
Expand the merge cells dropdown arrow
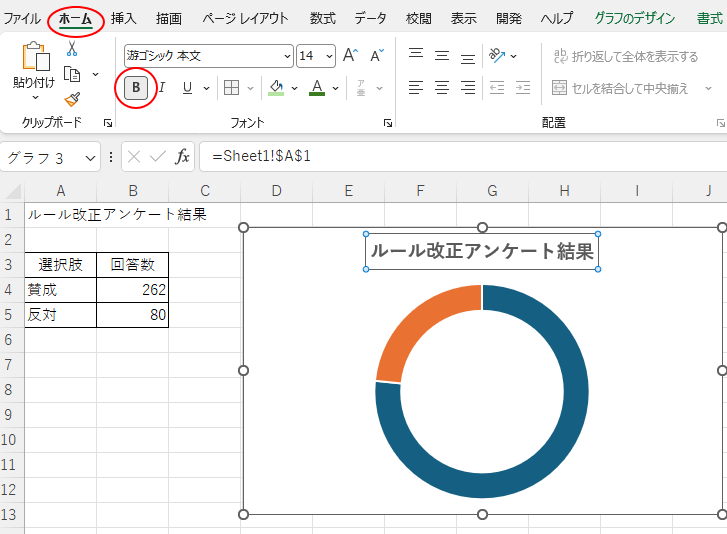pyautogui.click(x=708, y=88)
